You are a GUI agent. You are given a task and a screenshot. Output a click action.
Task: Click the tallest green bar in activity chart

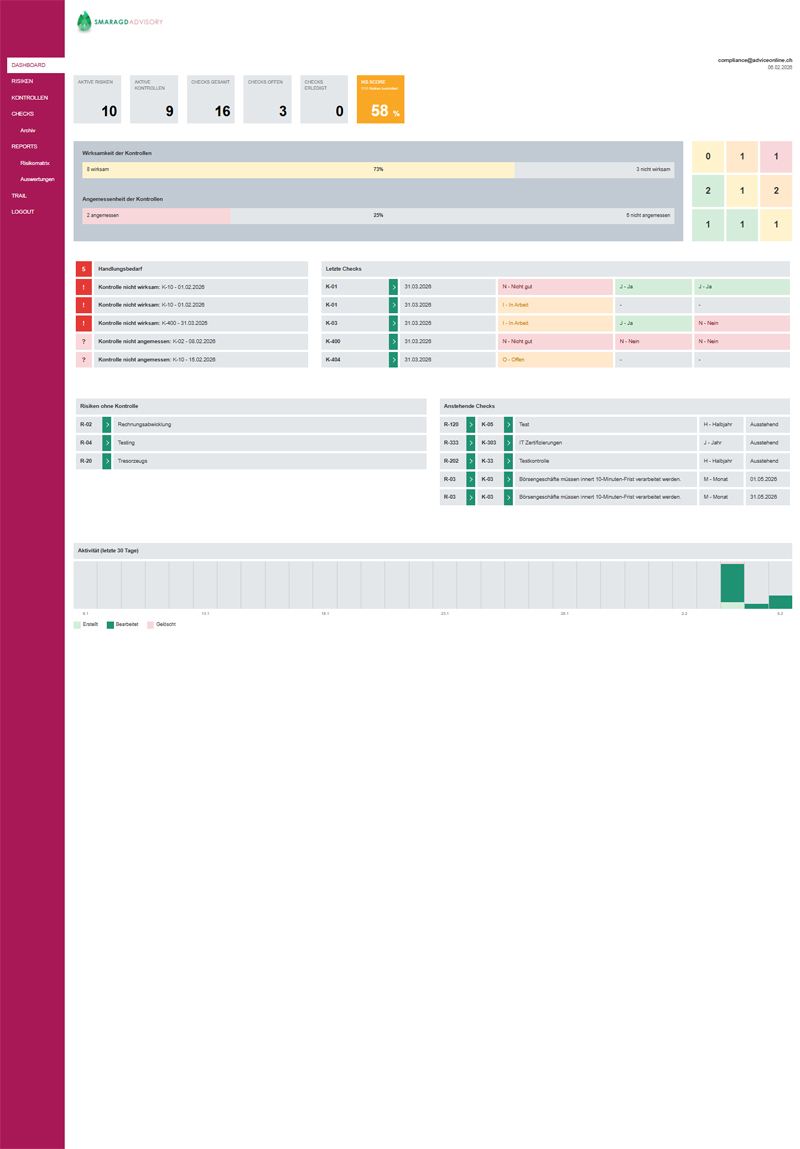tap(732, 584)
